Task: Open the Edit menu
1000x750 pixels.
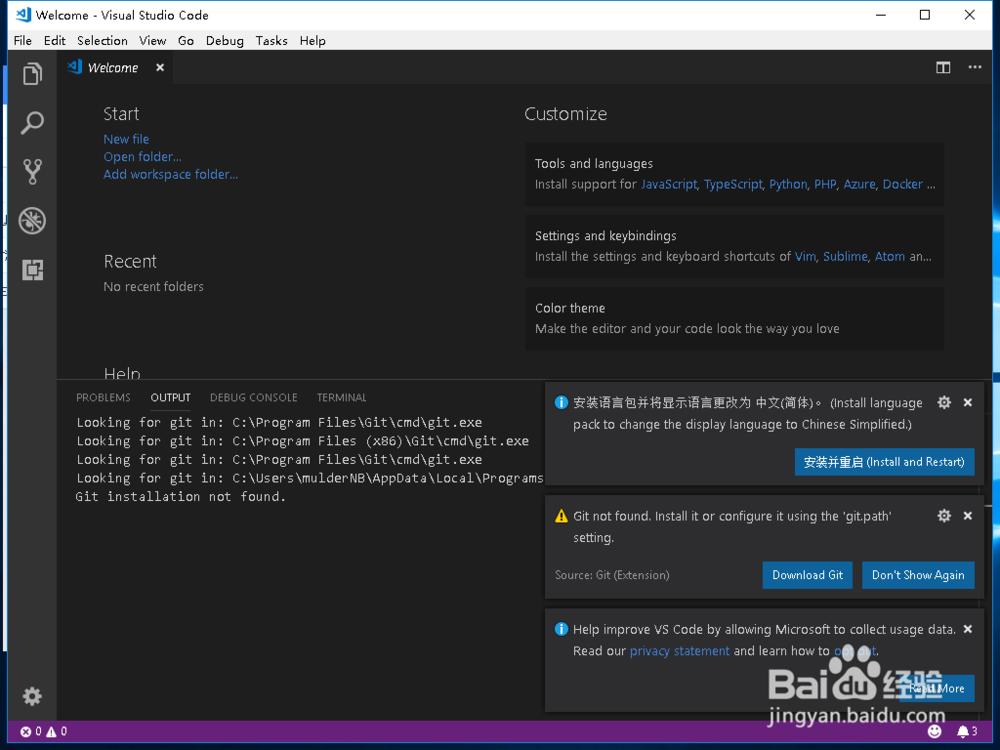Action: pyautogui.click(x=54, y=40)
